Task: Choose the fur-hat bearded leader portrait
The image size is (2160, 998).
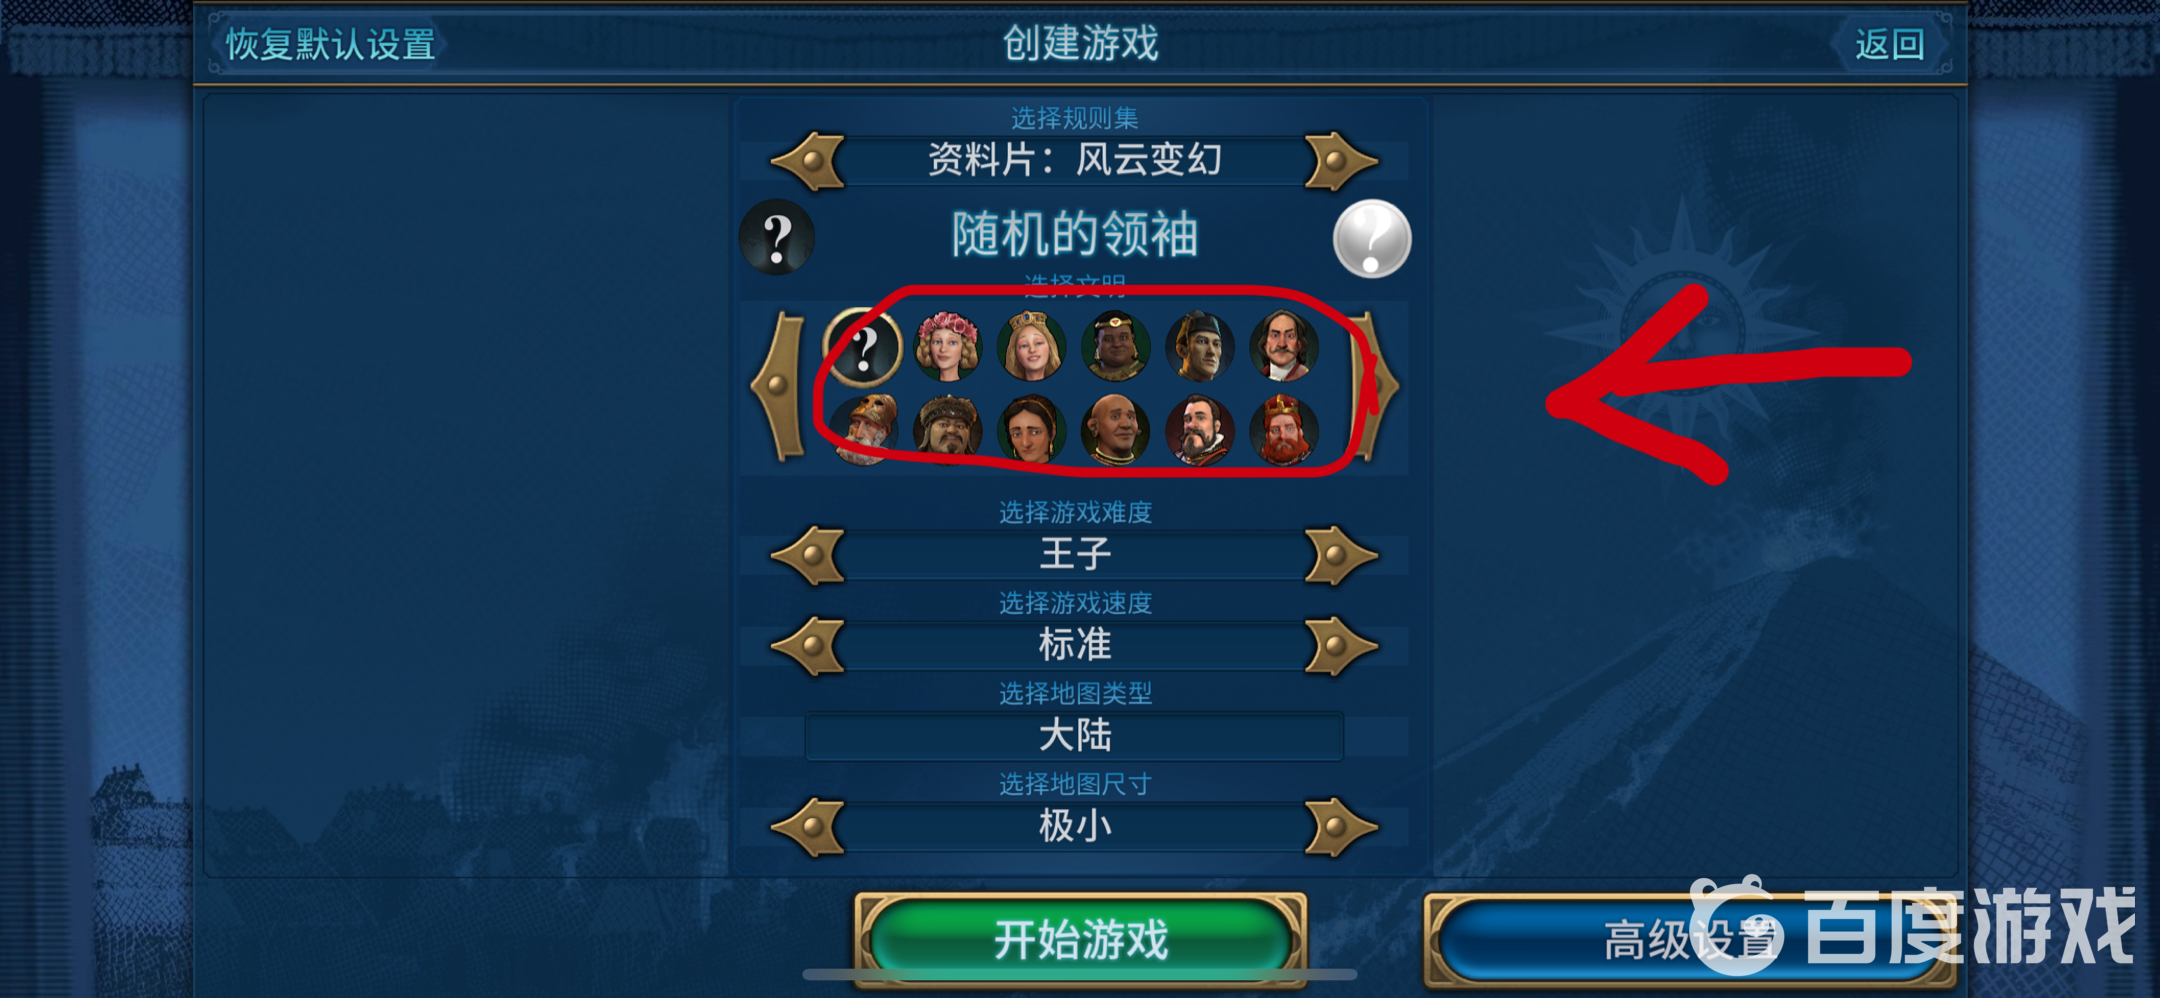Action: point(947,431)
